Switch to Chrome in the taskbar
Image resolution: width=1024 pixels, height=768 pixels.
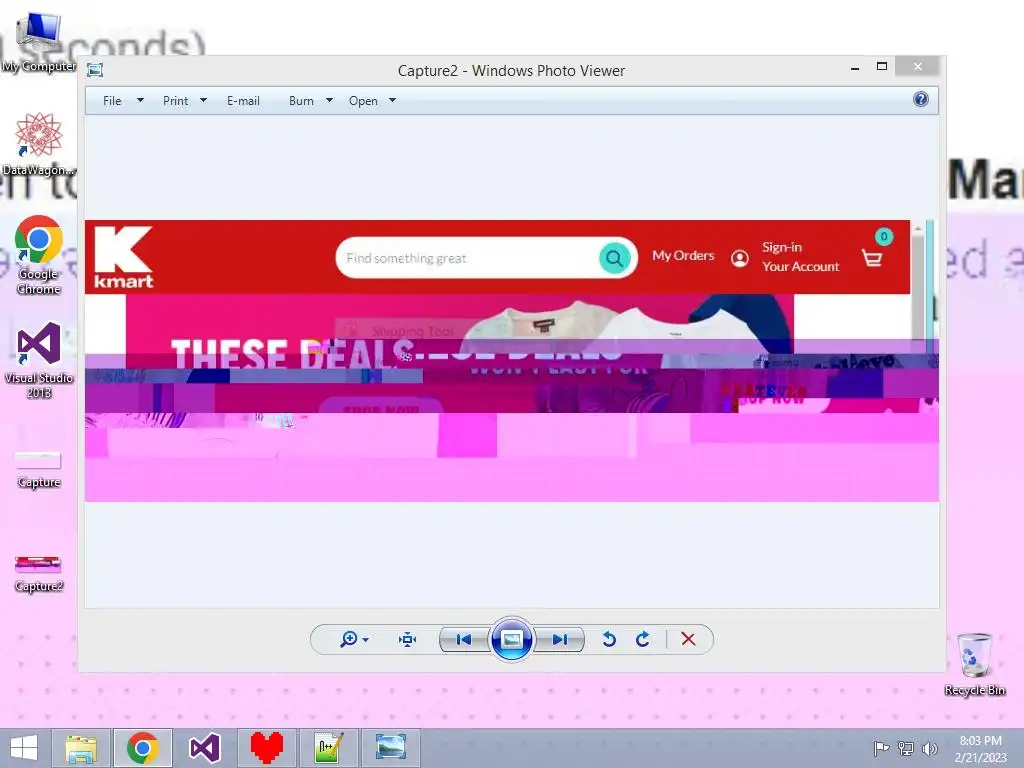[x=143, y=748]
